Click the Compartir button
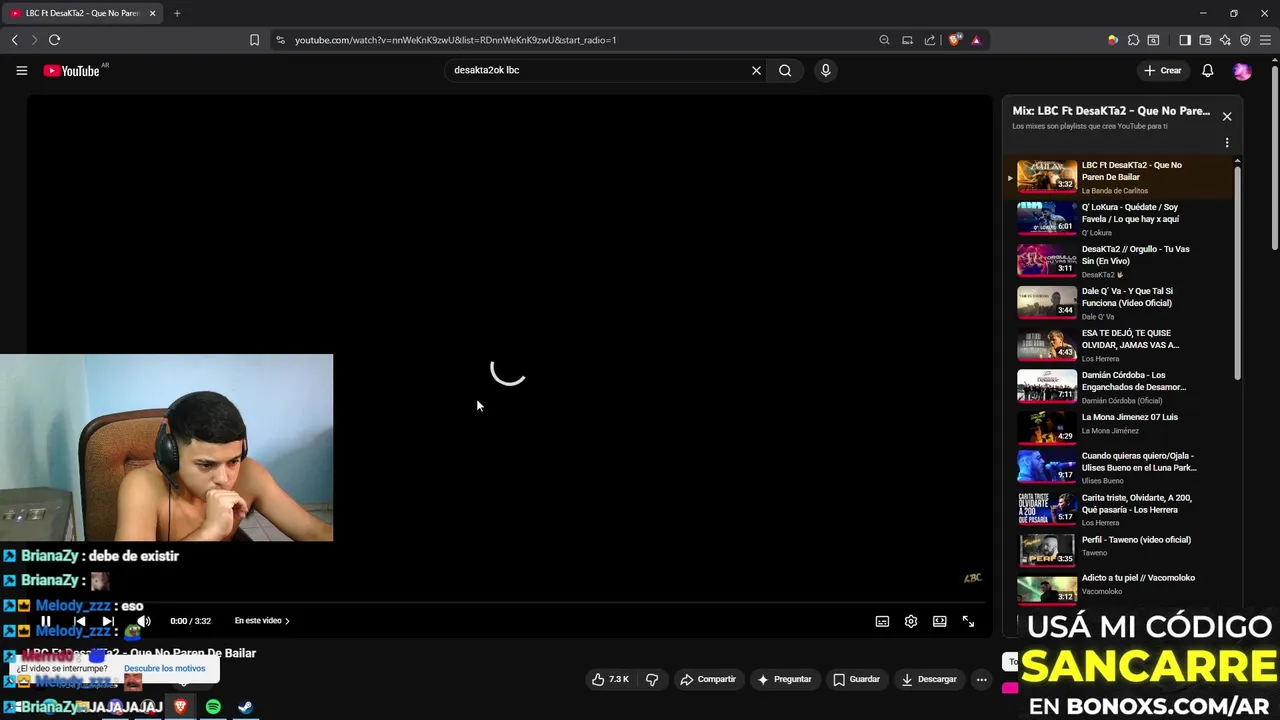This screenshot has height=720, width=1280. tap(708, 679)
